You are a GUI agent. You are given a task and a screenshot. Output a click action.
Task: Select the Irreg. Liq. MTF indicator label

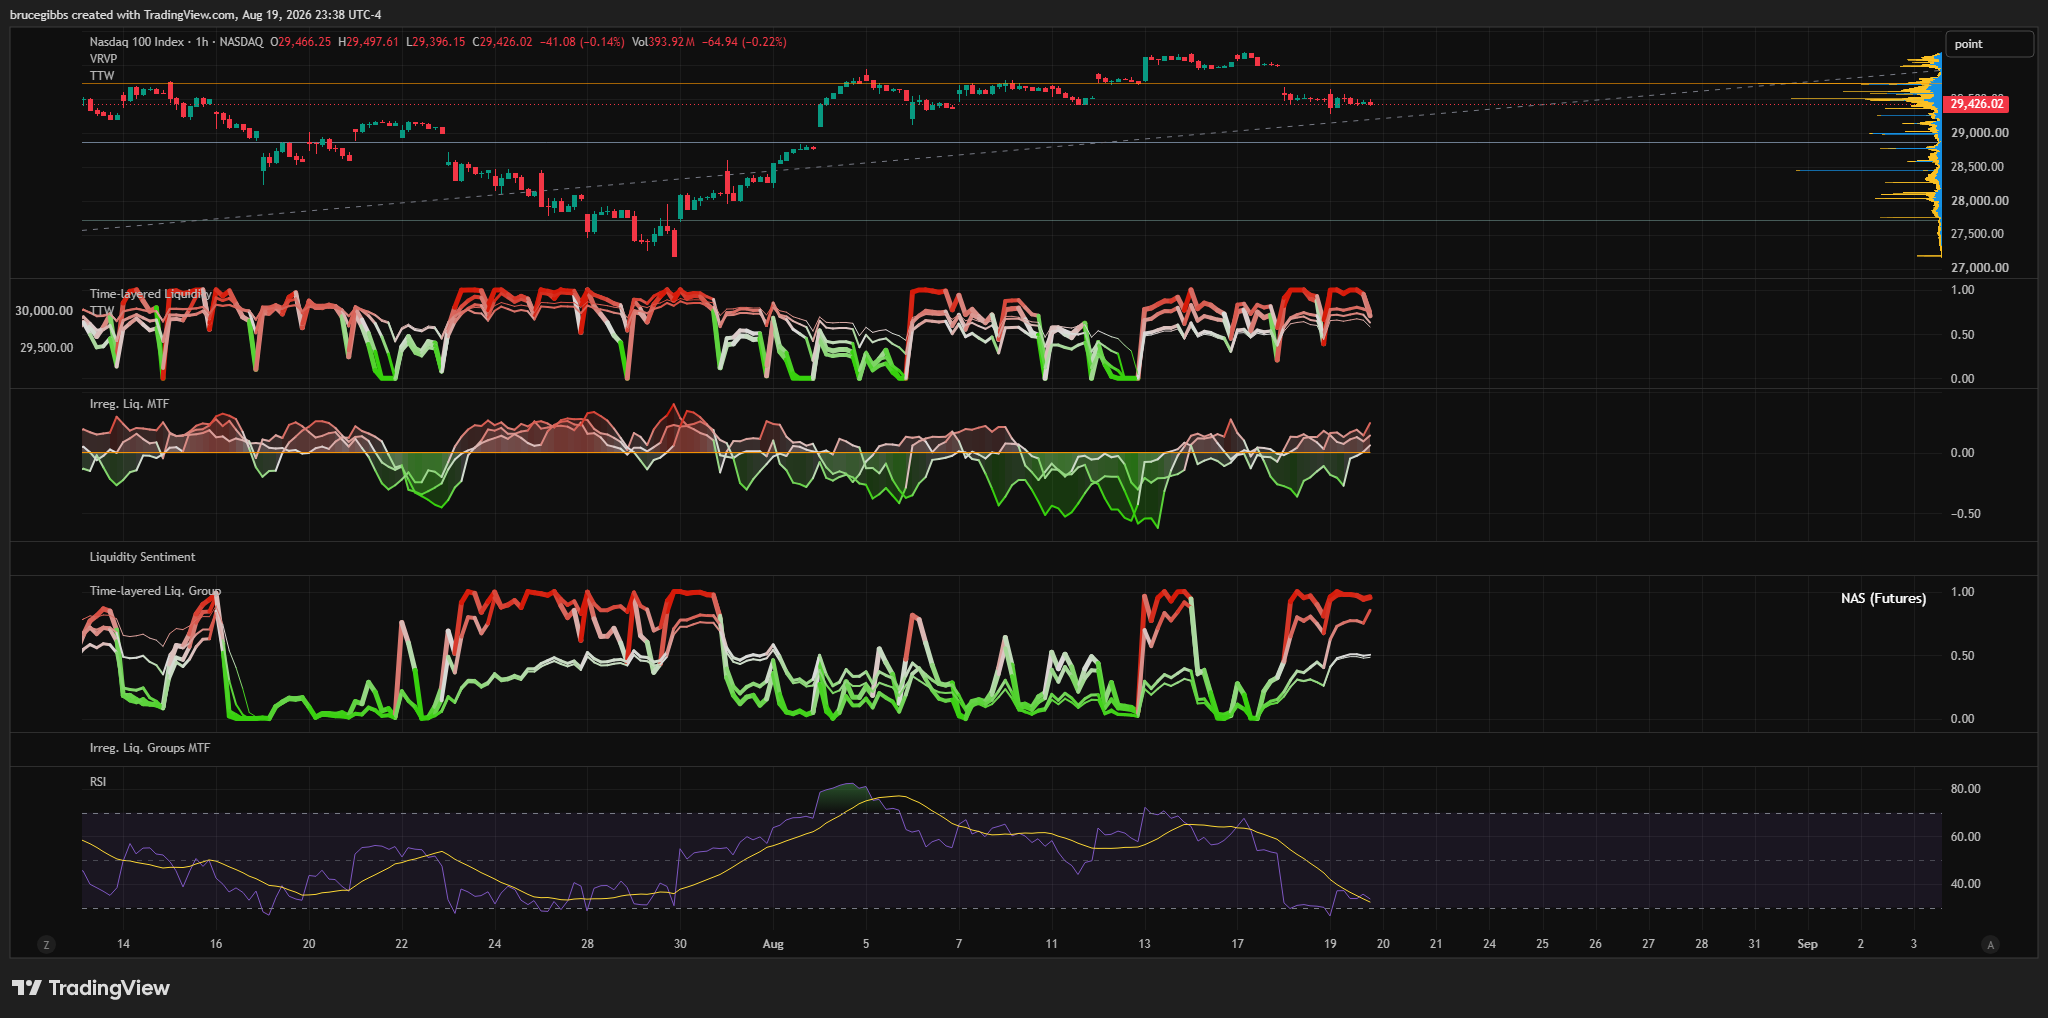click(x=129, y=404)
